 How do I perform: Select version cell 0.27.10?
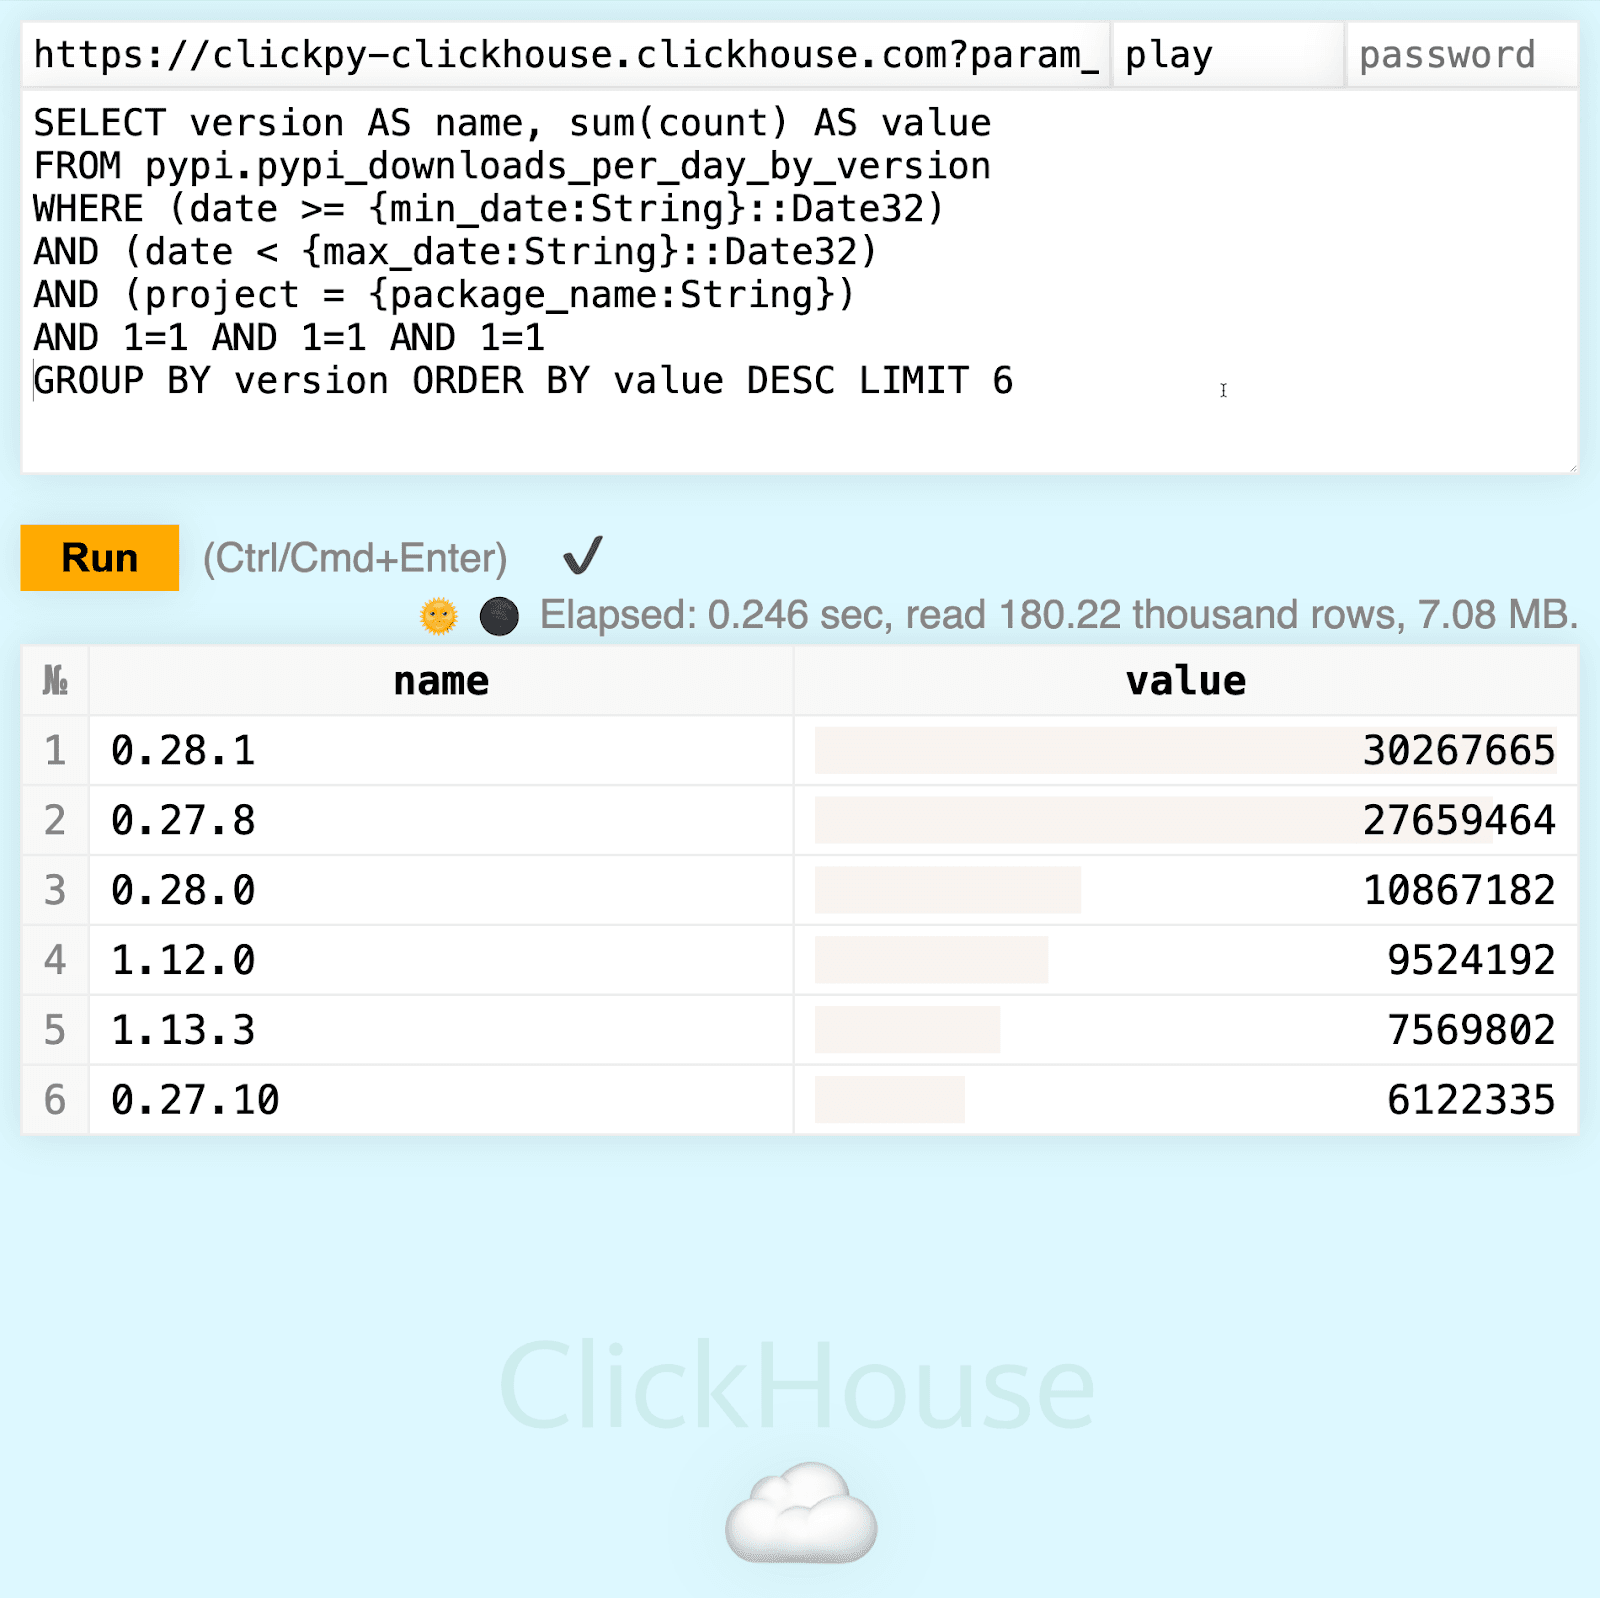coord(441,1100)
